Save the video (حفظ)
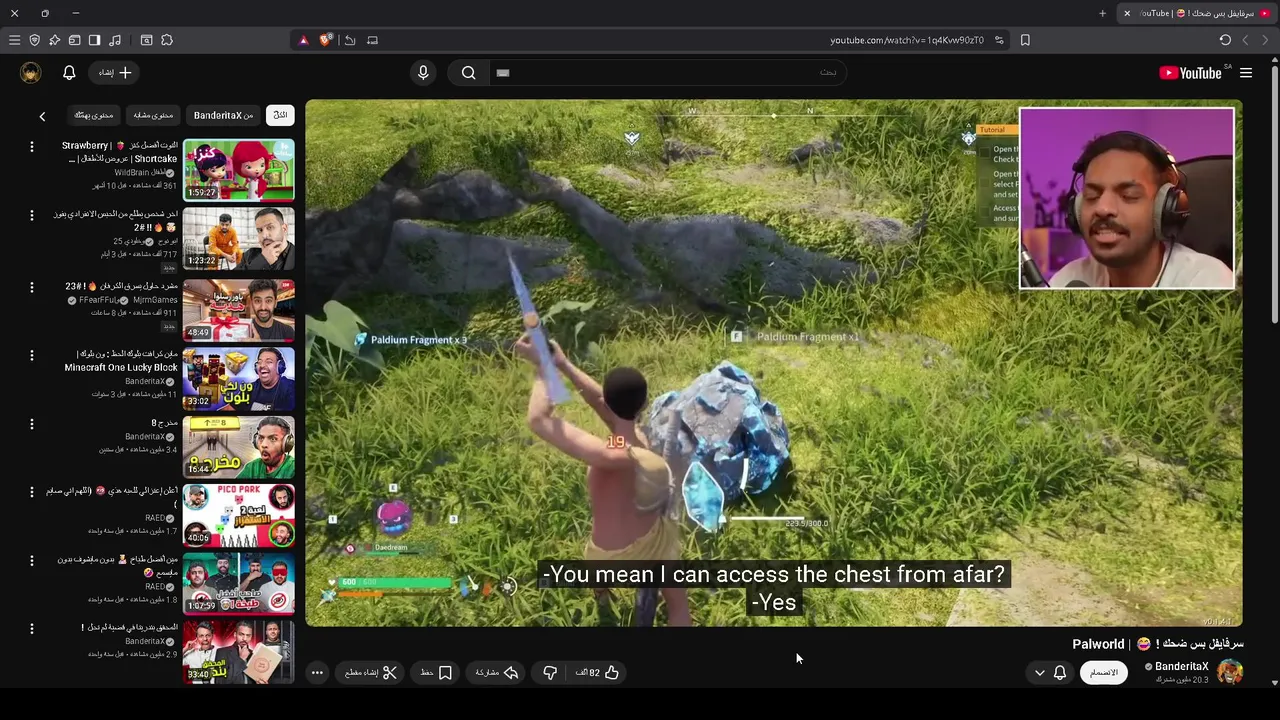 [x=437, y=673]
